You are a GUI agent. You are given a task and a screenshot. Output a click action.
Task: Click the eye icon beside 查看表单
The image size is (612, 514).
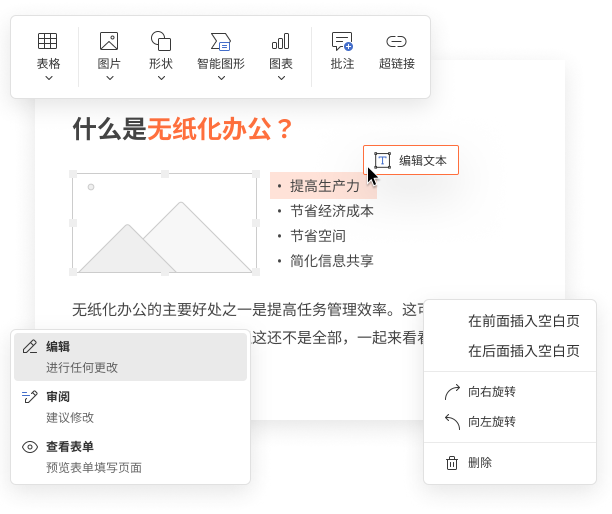[30, 447]
